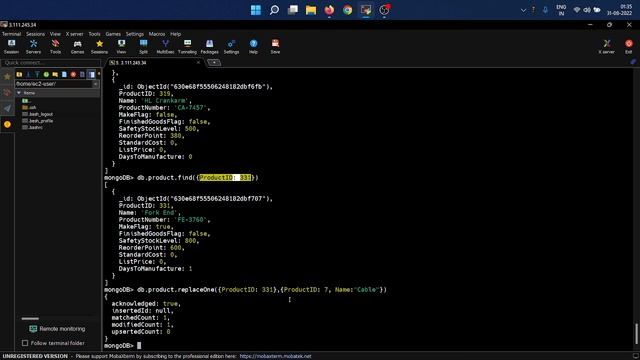This screenshot has width=640, height=360.
Task: Open Google Chrome from the taskbar
Action: coord(348,10)
